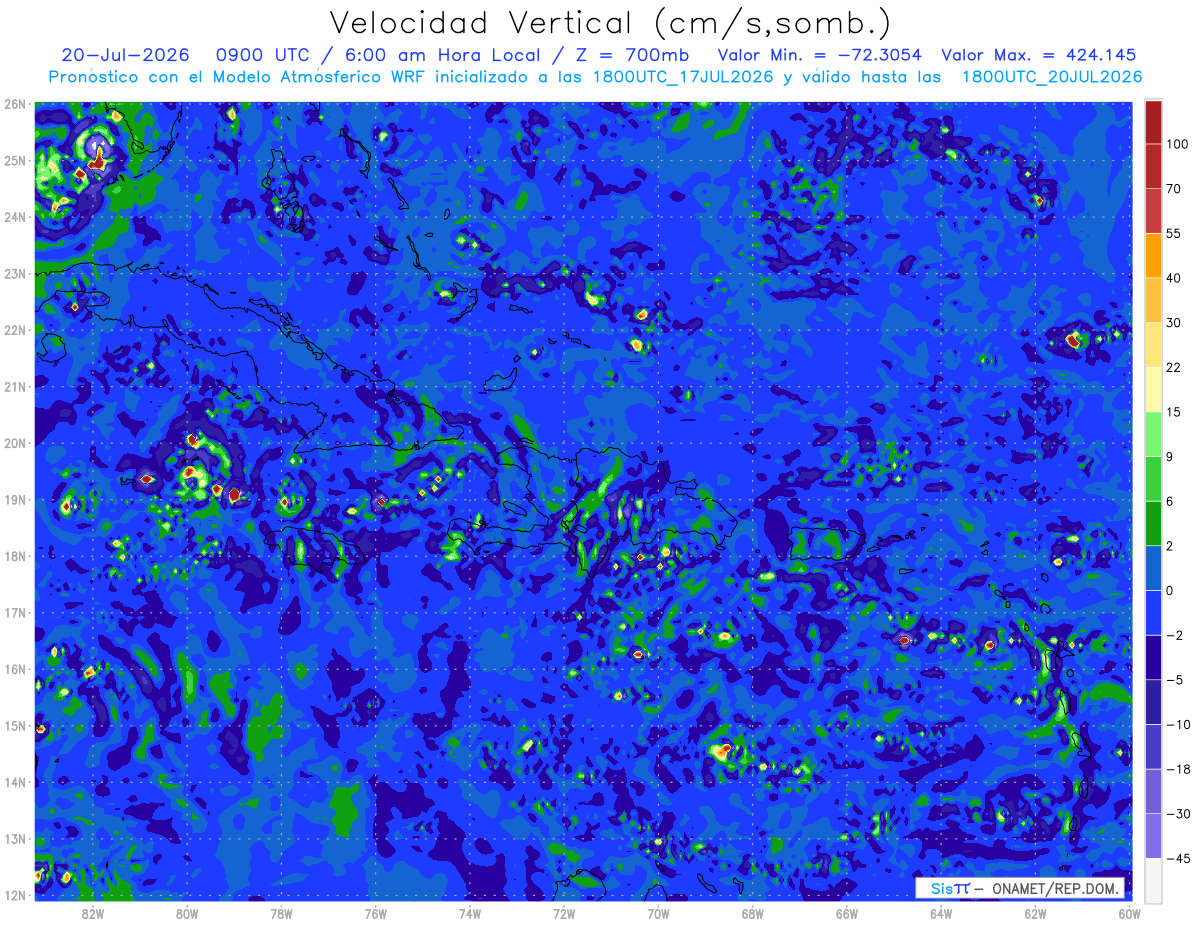Pick the pale yellow swatch between 15 and 22
The image size is (1200, 927).
[1153, 388]
